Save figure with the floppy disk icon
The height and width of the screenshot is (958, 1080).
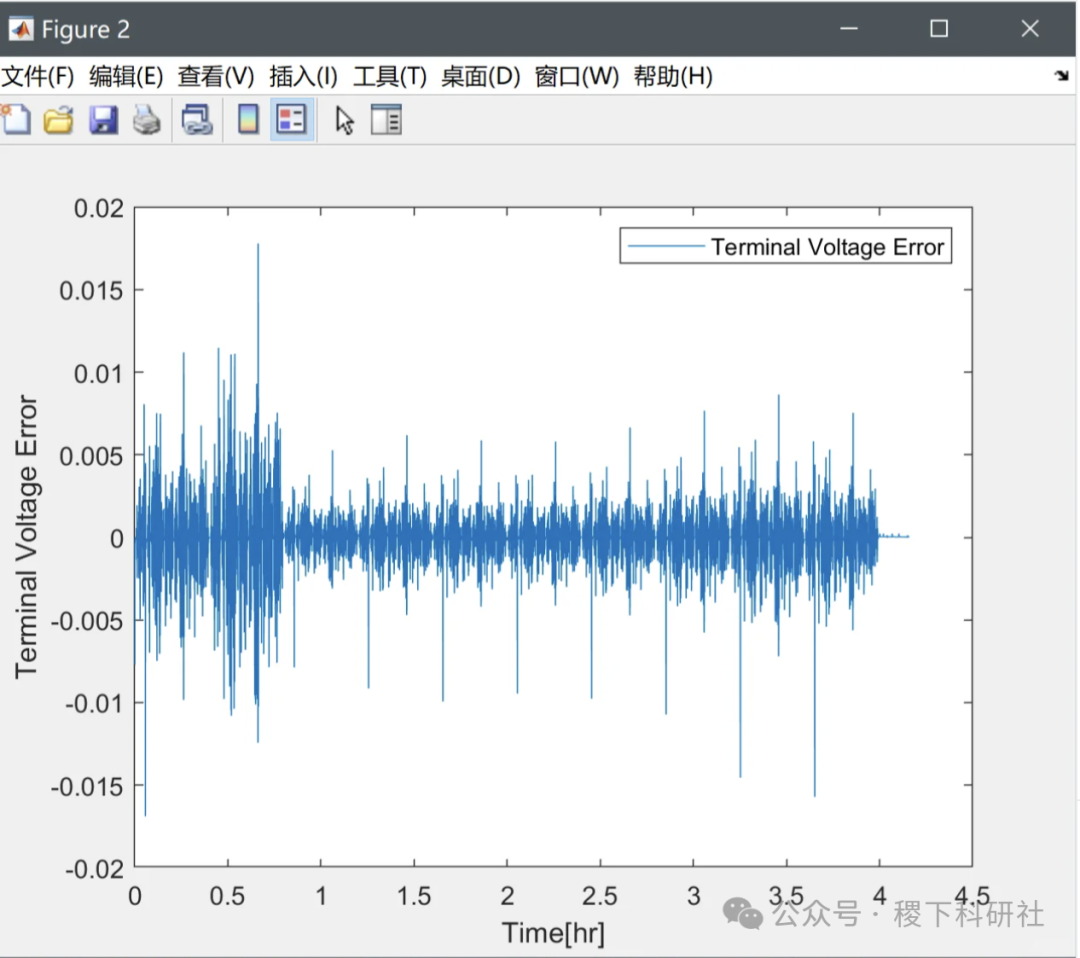[x=103, y=120]
